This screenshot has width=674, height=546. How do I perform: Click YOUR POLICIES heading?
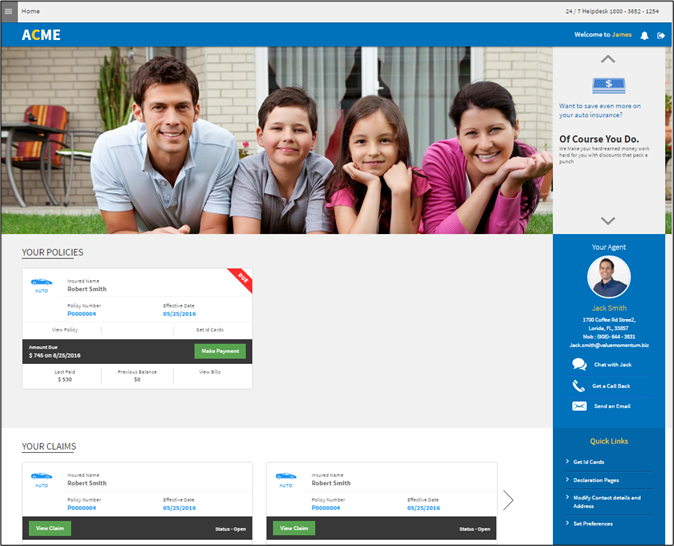click(52, 252)
